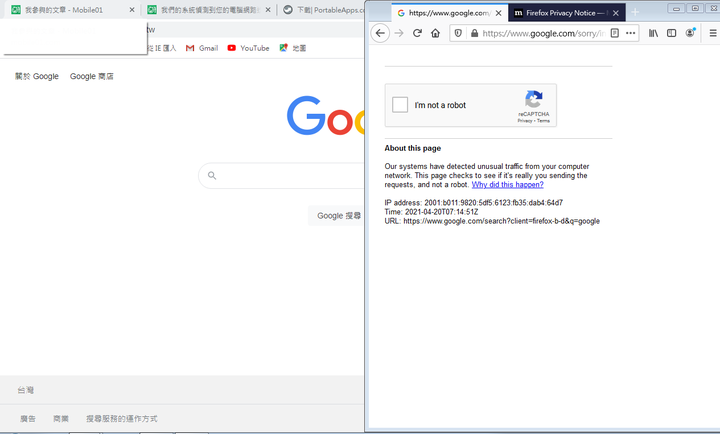Open Firefox Library icon
Image resolution: width=720 pixels, height=434 pixels.
pos(653,33)
